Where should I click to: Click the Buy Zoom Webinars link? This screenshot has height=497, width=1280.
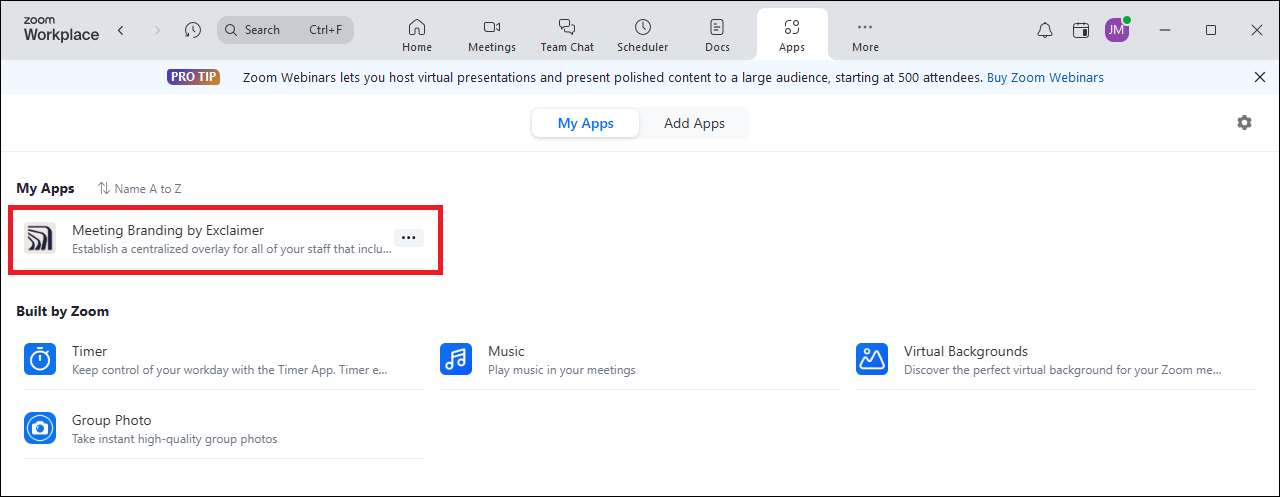[1045, 78]
